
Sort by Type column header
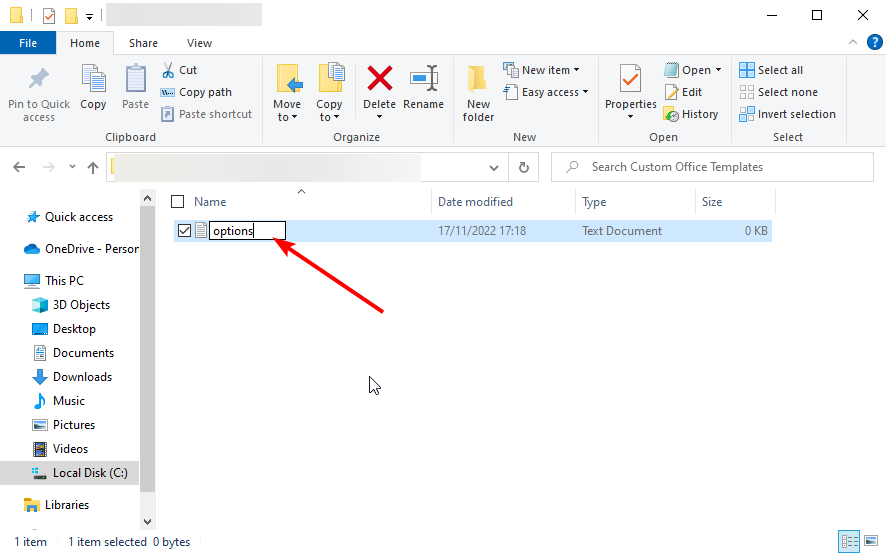[x=594, y=202]
